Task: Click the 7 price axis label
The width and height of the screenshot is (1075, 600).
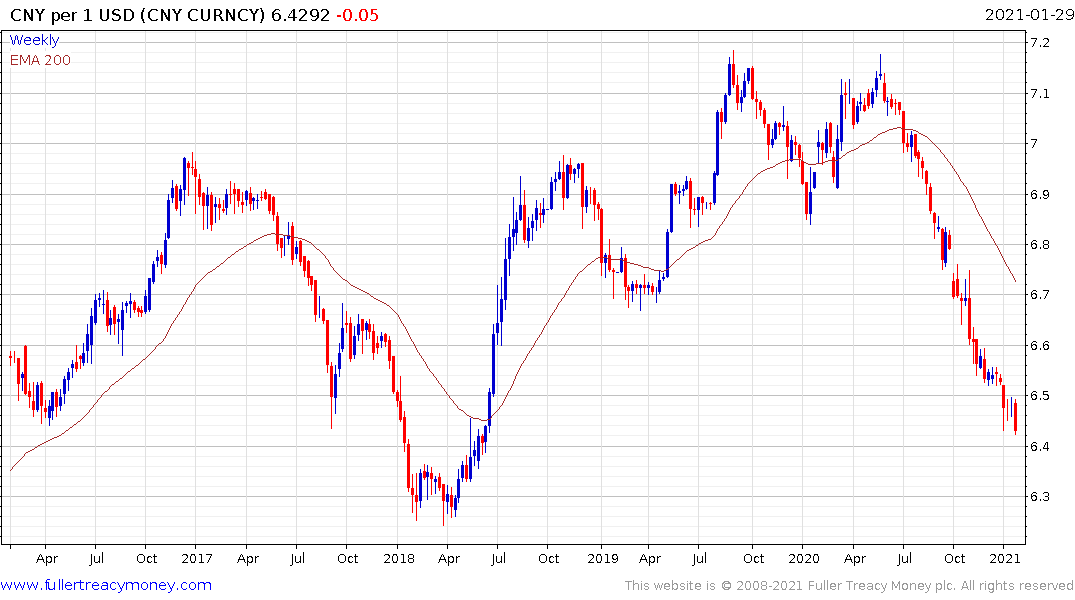Action: coord(1034,143)
